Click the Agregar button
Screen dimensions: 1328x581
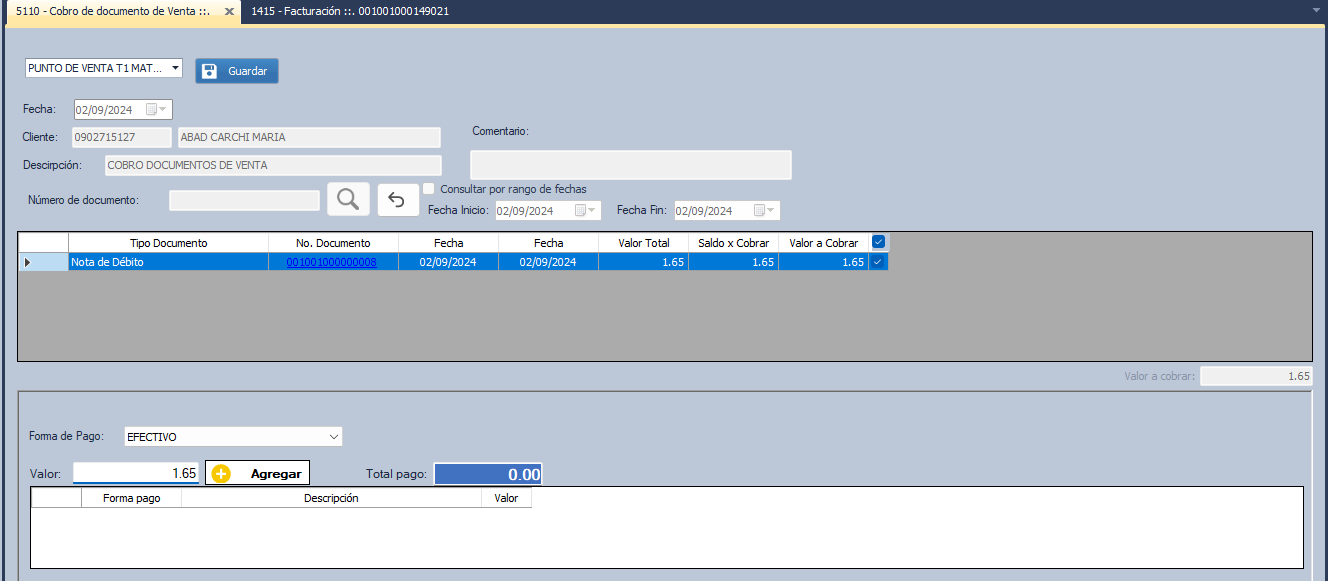coord(258,473)
